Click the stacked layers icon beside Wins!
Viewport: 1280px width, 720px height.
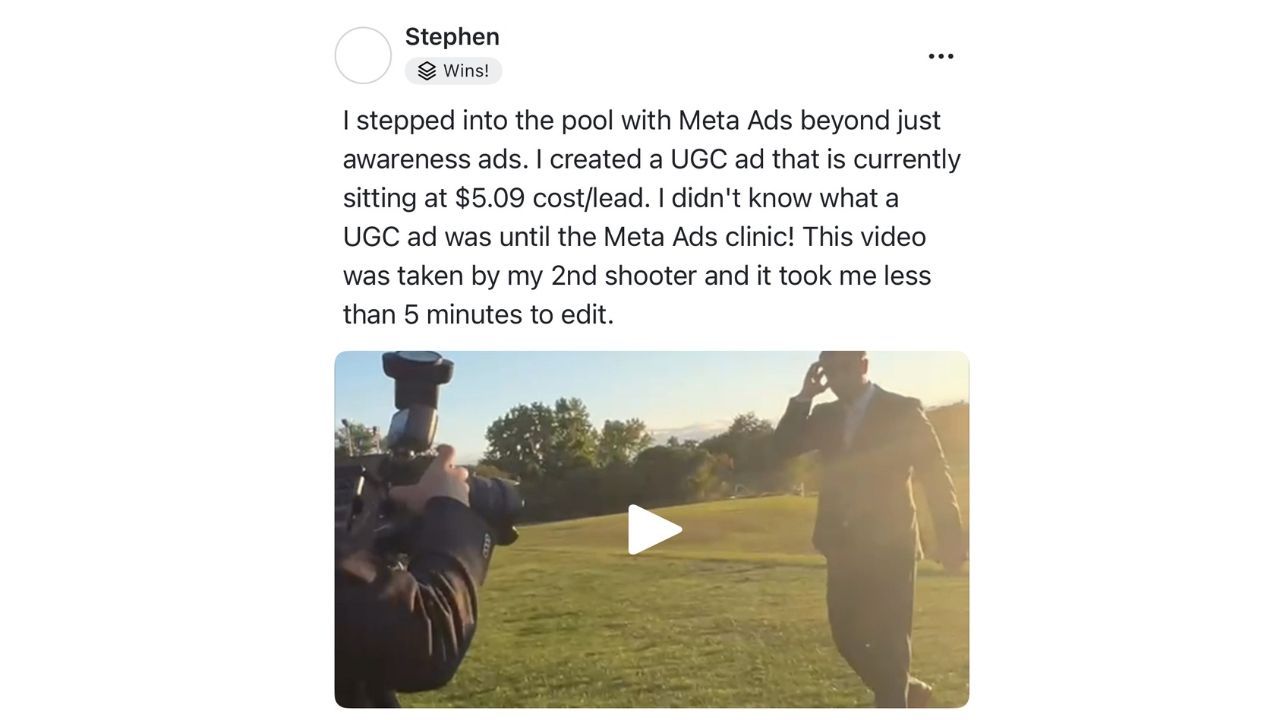pyautogui.click(x=427, y=71)
